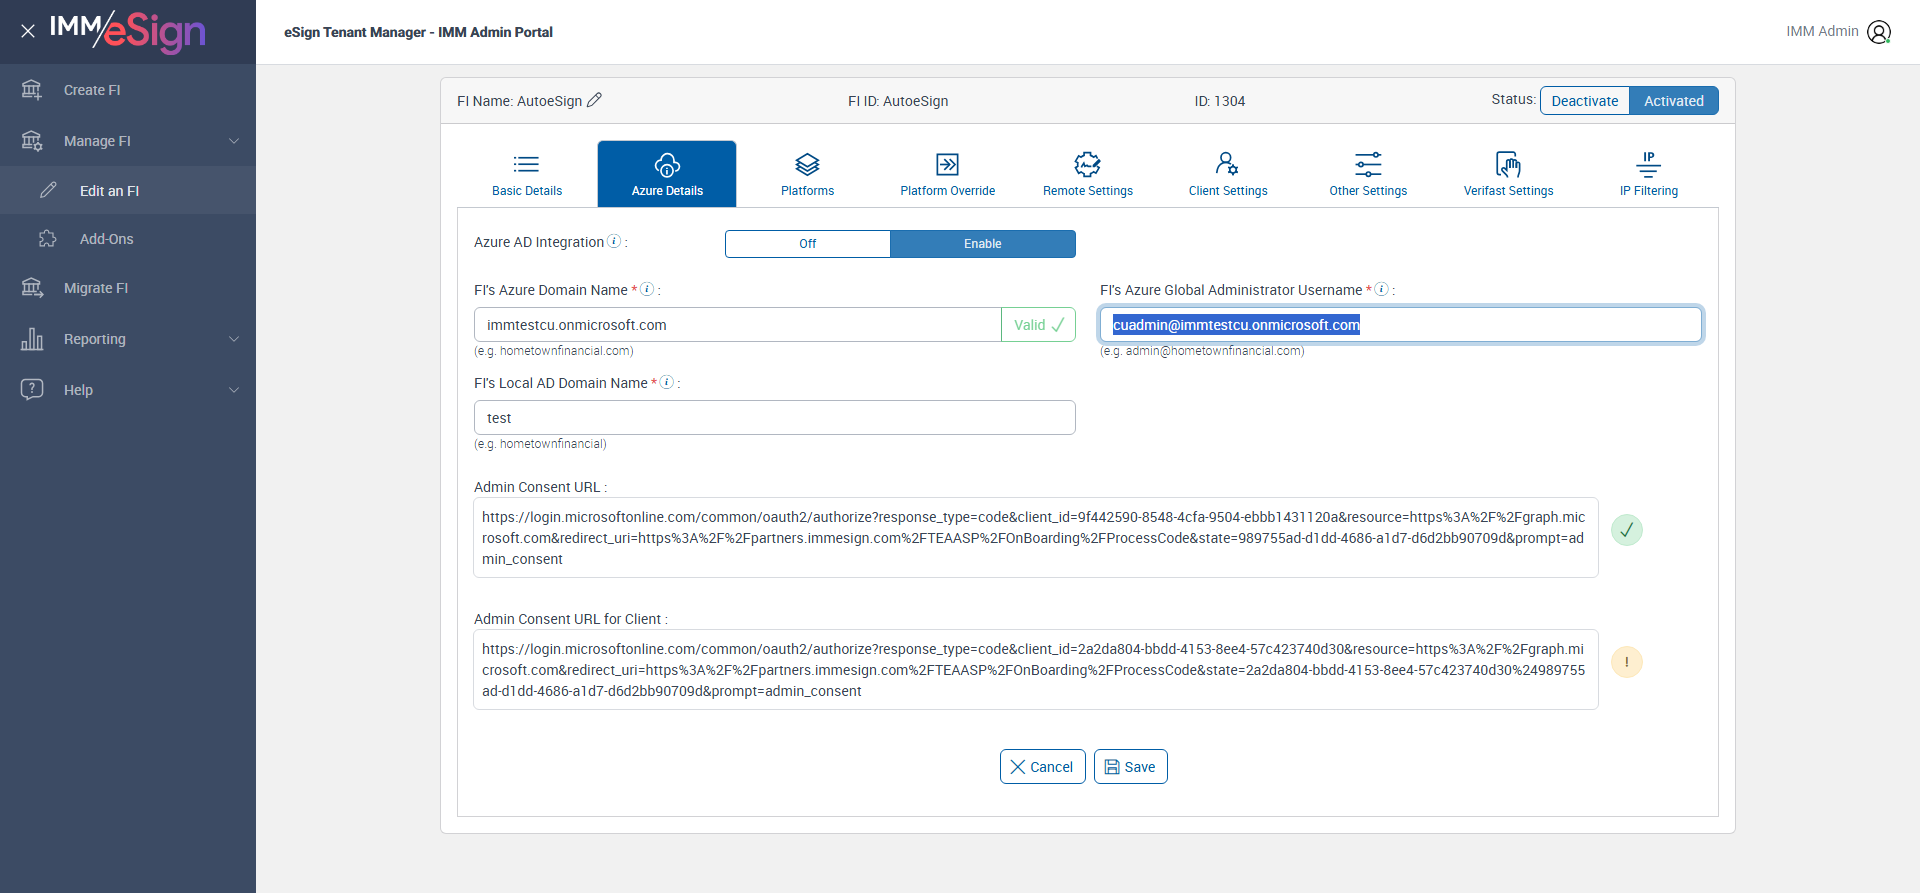Open Create FI in the sidebar
The image size is (1920, 893).
point(128,90)
